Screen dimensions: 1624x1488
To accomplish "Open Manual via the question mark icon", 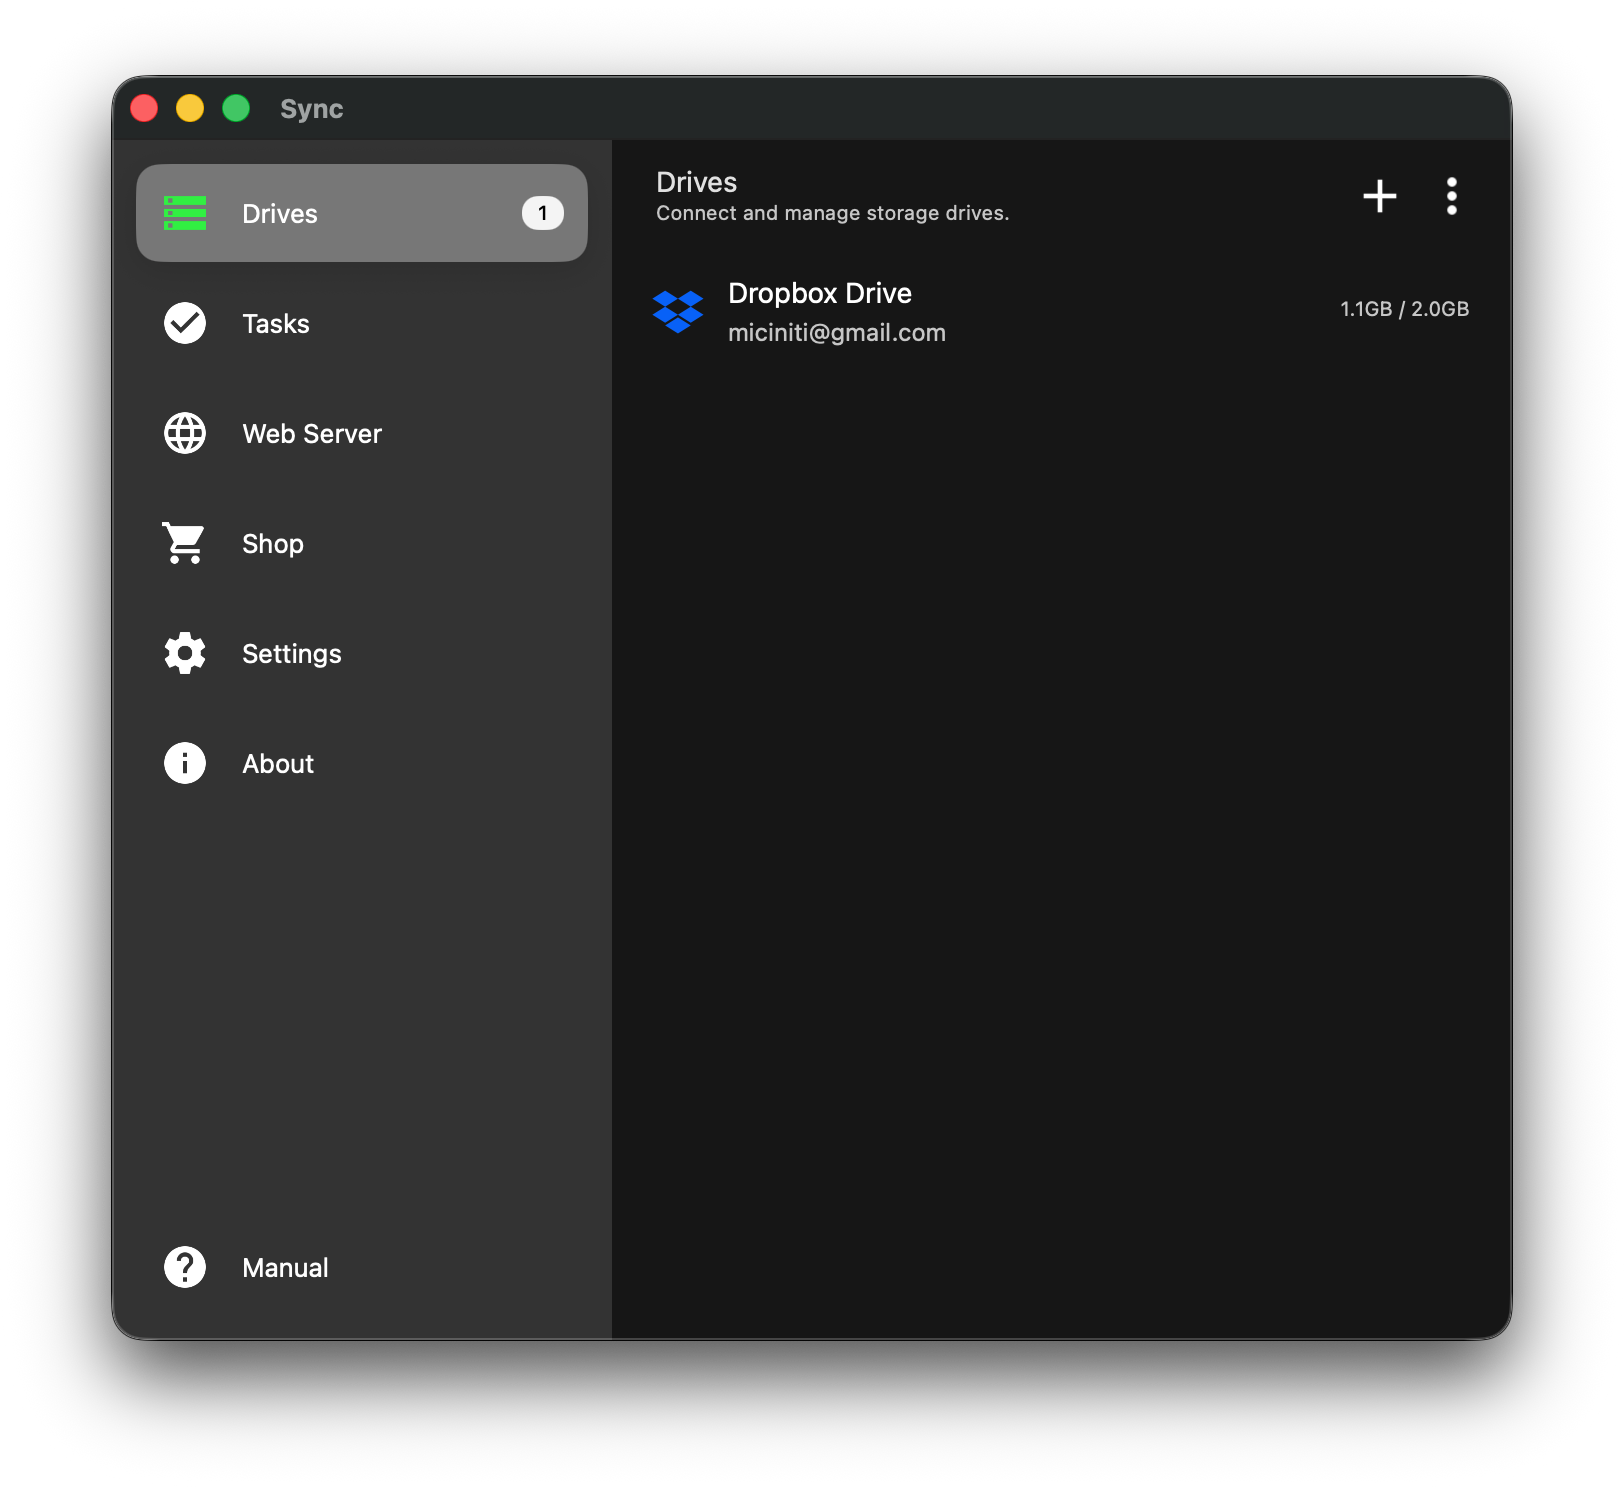I will point(184,1267).
